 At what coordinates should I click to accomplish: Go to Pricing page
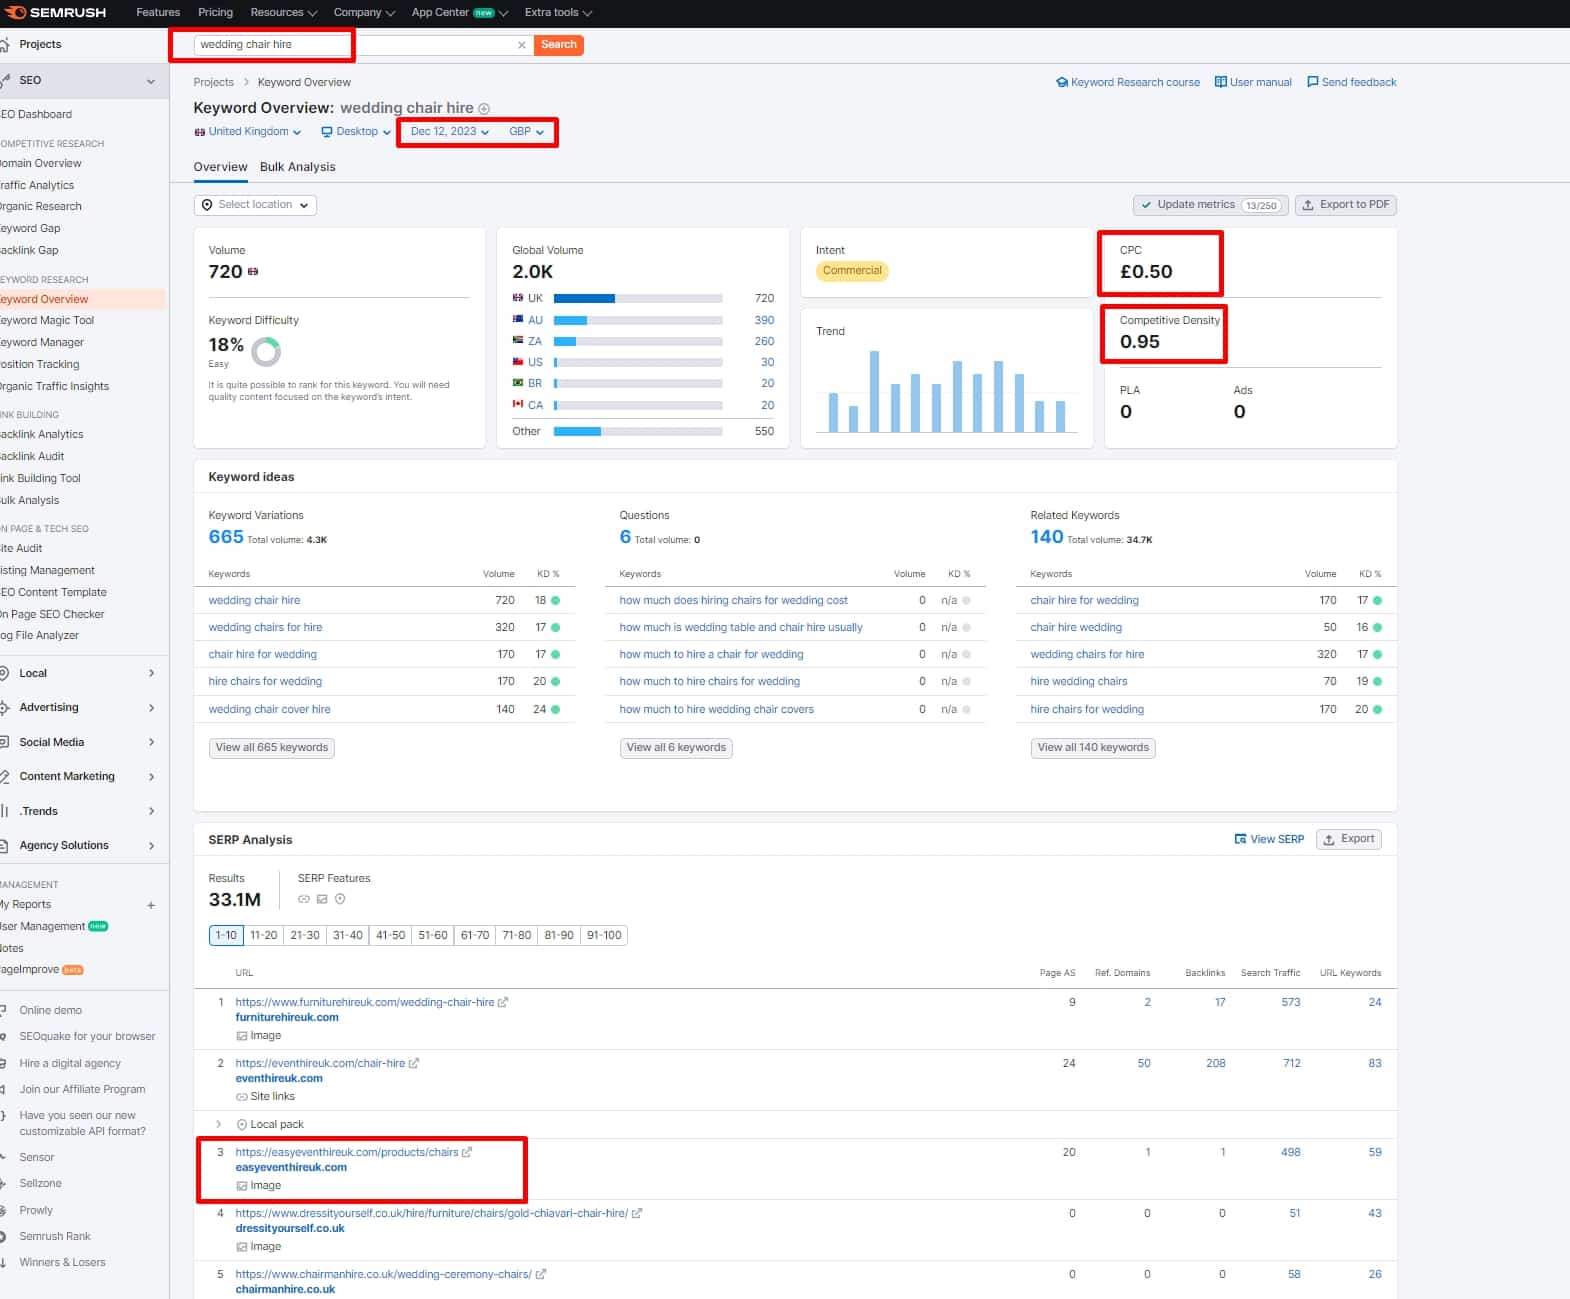tap(215, 13)
